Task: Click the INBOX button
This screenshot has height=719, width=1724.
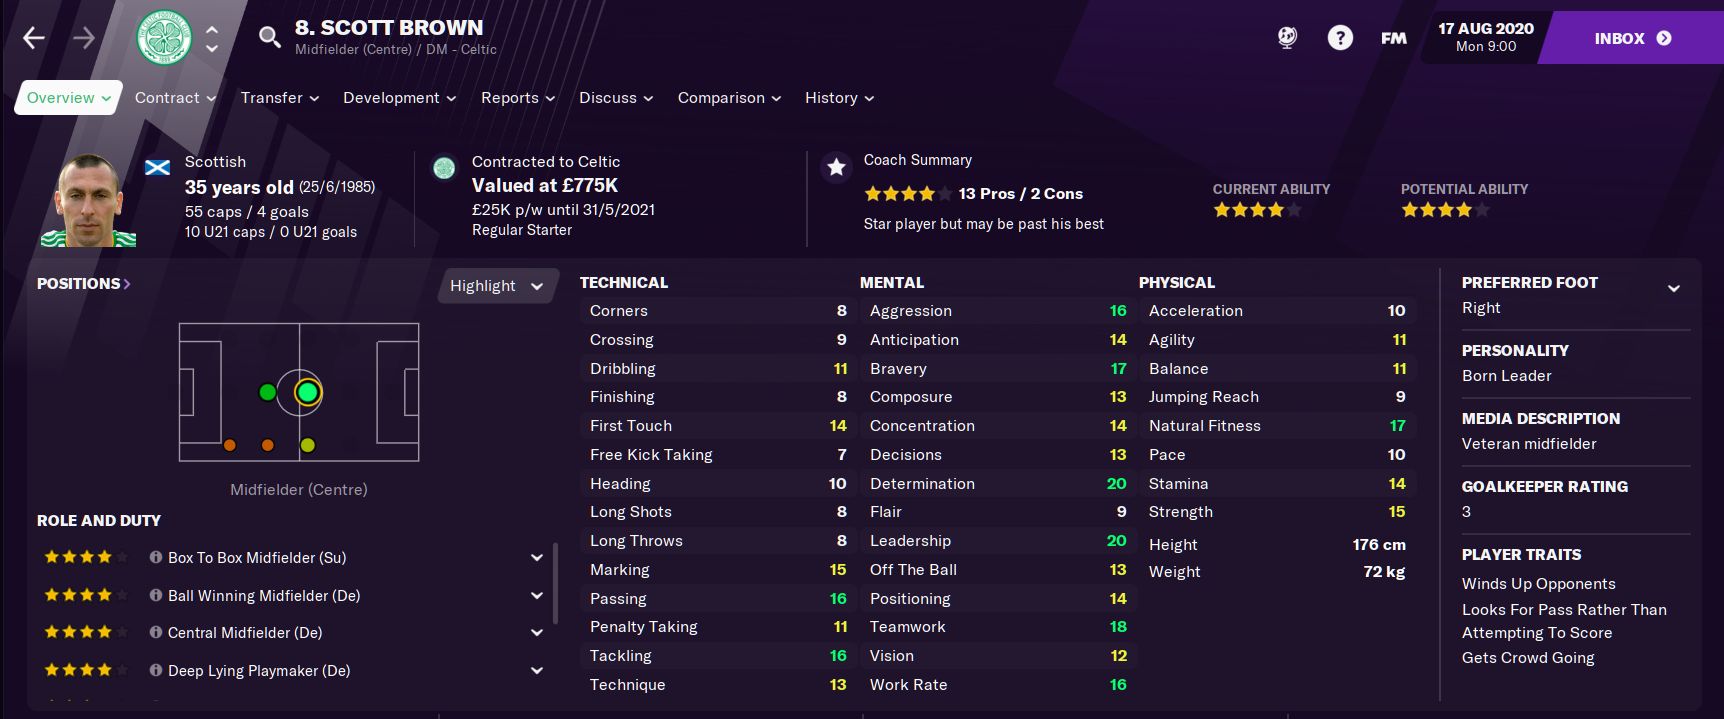Action: (x=1632, y=38)
